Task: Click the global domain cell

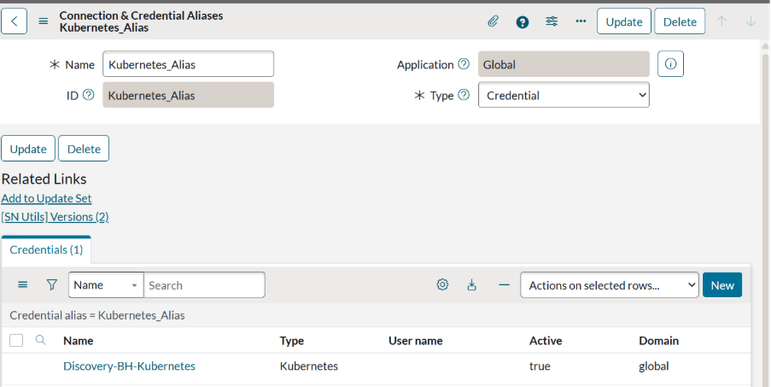Action: tap(653, 366)
